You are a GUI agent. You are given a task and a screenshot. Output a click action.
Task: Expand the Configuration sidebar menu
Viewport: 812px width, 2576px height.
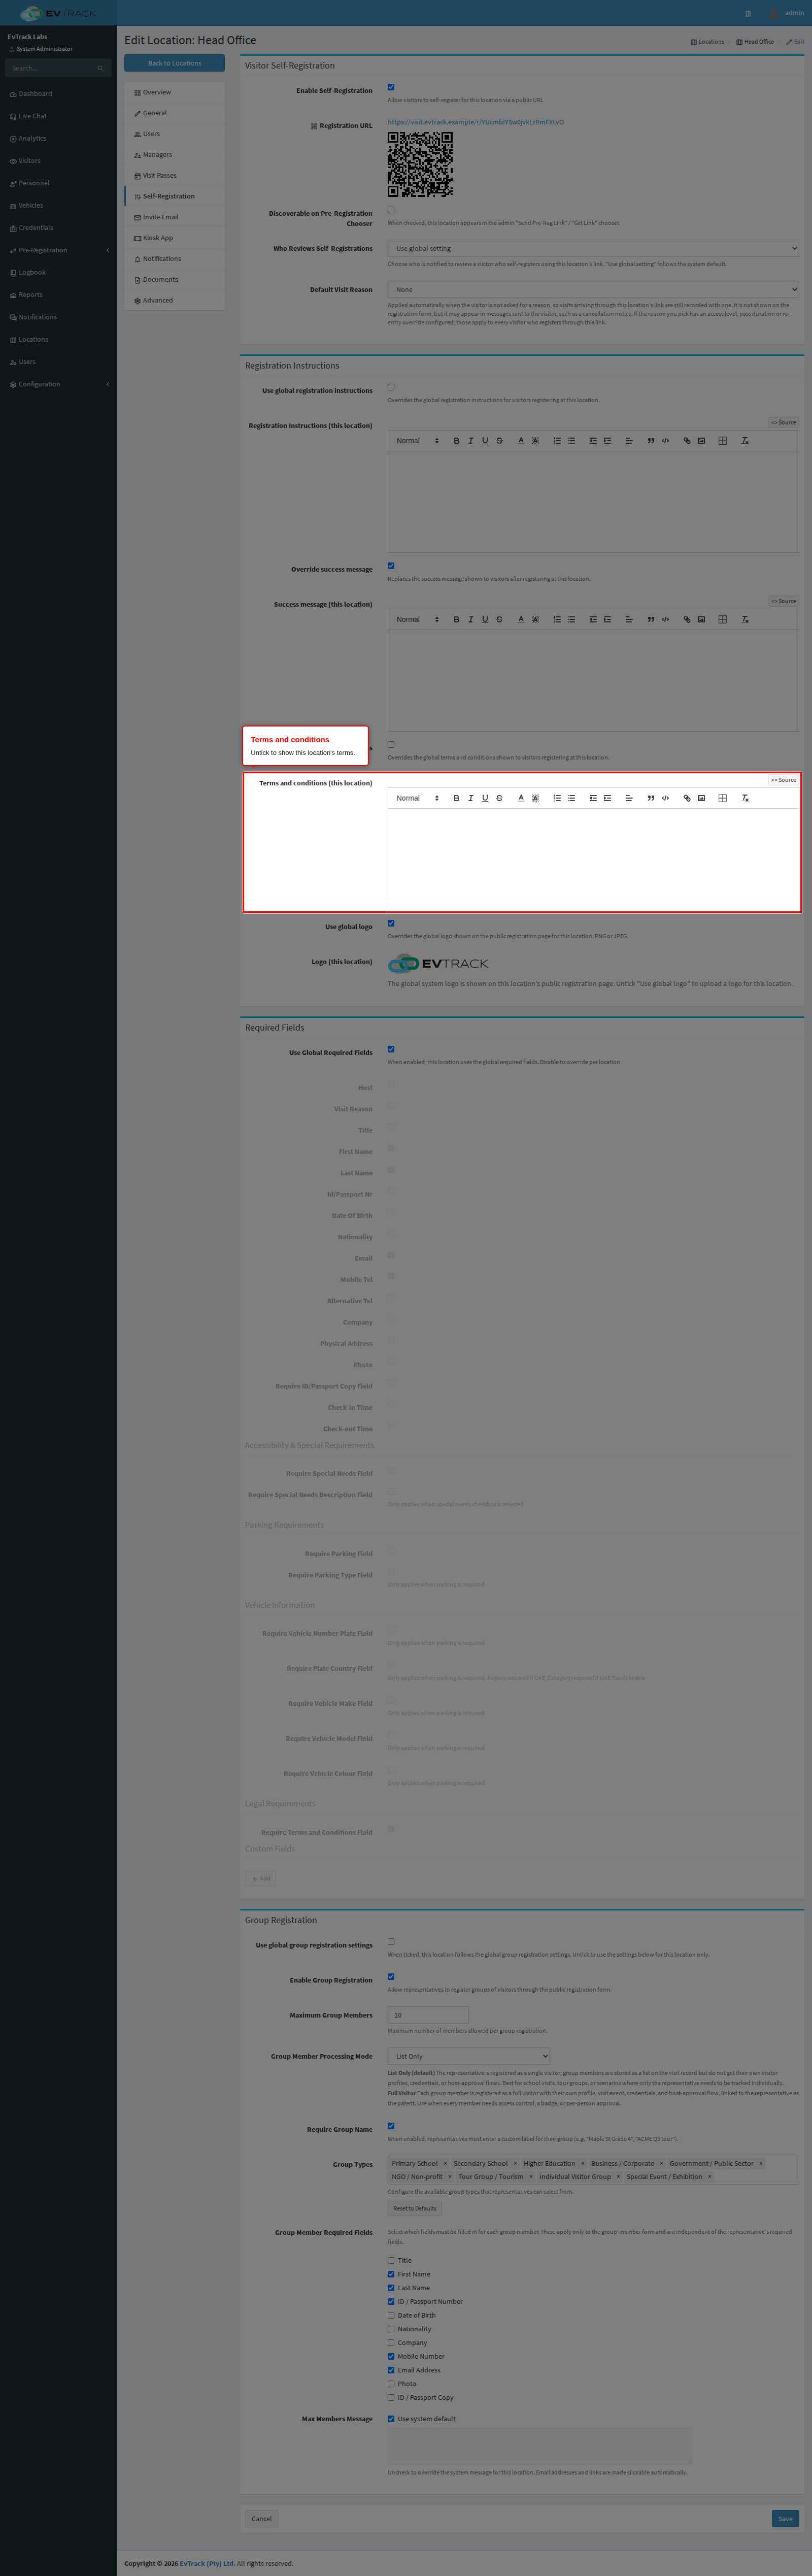(x=58, y=384)
